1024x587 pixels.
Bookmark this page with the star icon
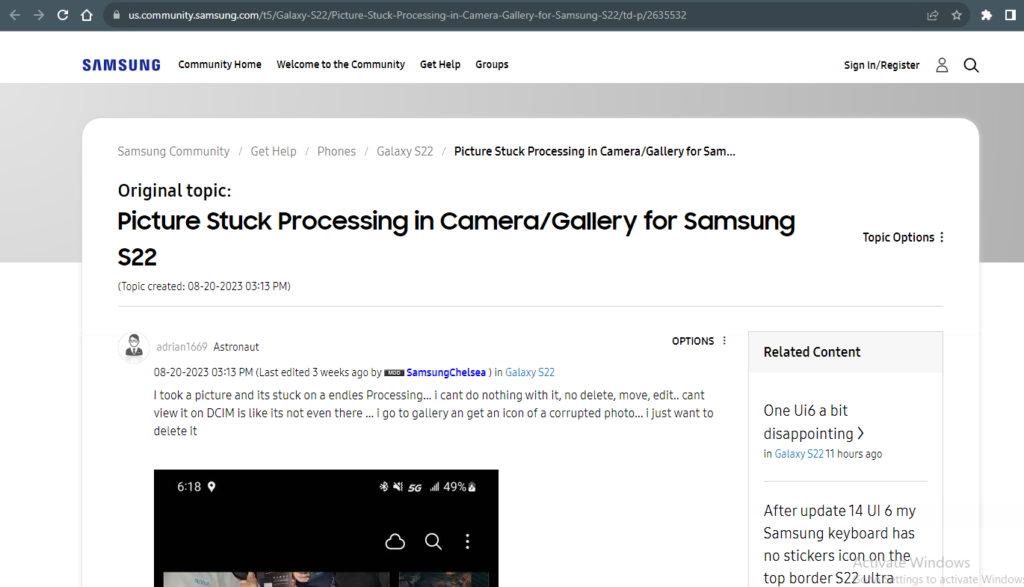coord(956,15)
